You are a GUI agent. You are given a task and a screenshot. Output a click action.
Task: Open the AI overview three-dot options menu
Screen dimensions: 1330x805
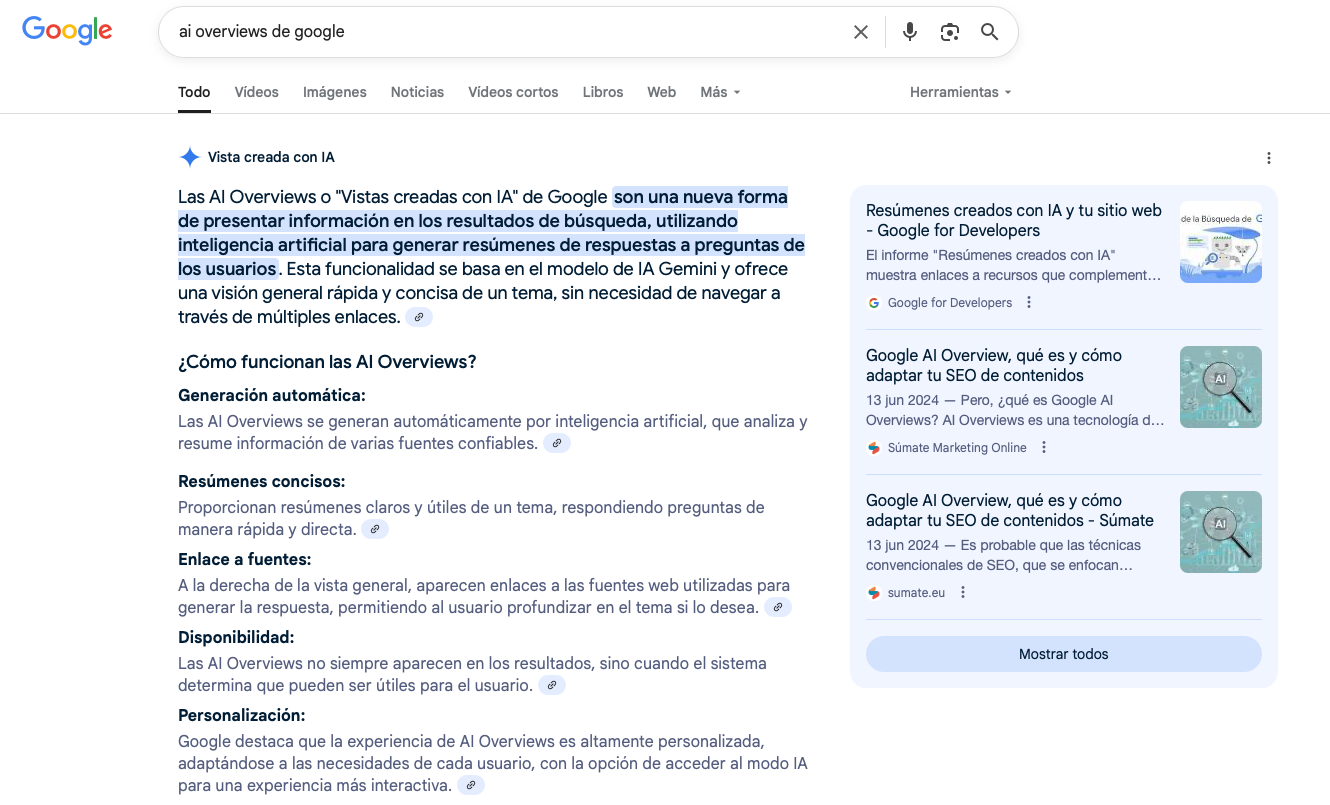point(1269,158)
